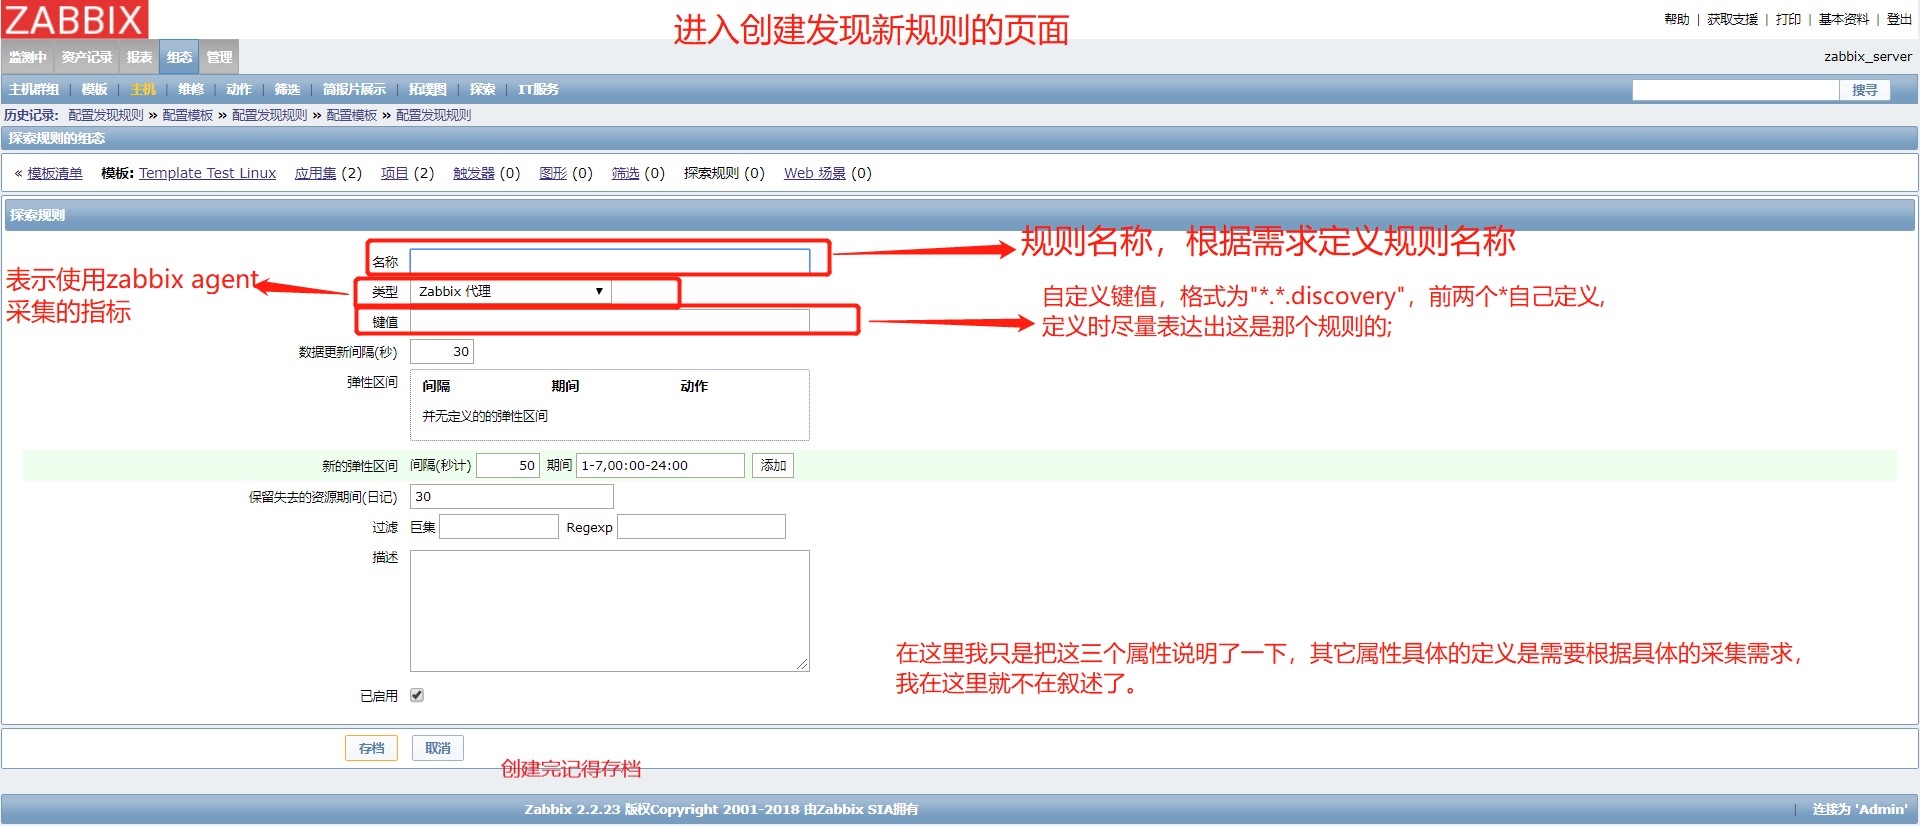The width and height of the screenshot is (1920, 826).
Task: Click the 存档 save button
Action: coord(371,748)
